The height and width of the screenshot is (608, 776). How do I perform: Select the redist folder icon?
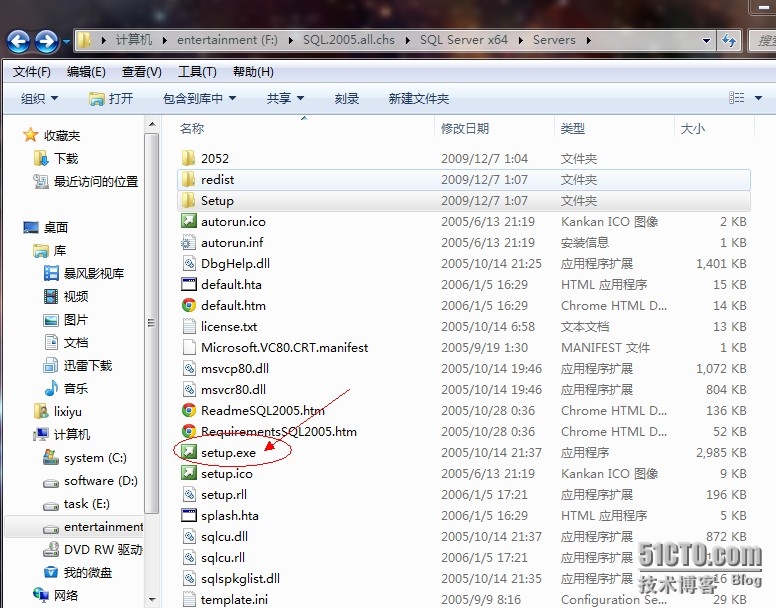tap(189, 179)
